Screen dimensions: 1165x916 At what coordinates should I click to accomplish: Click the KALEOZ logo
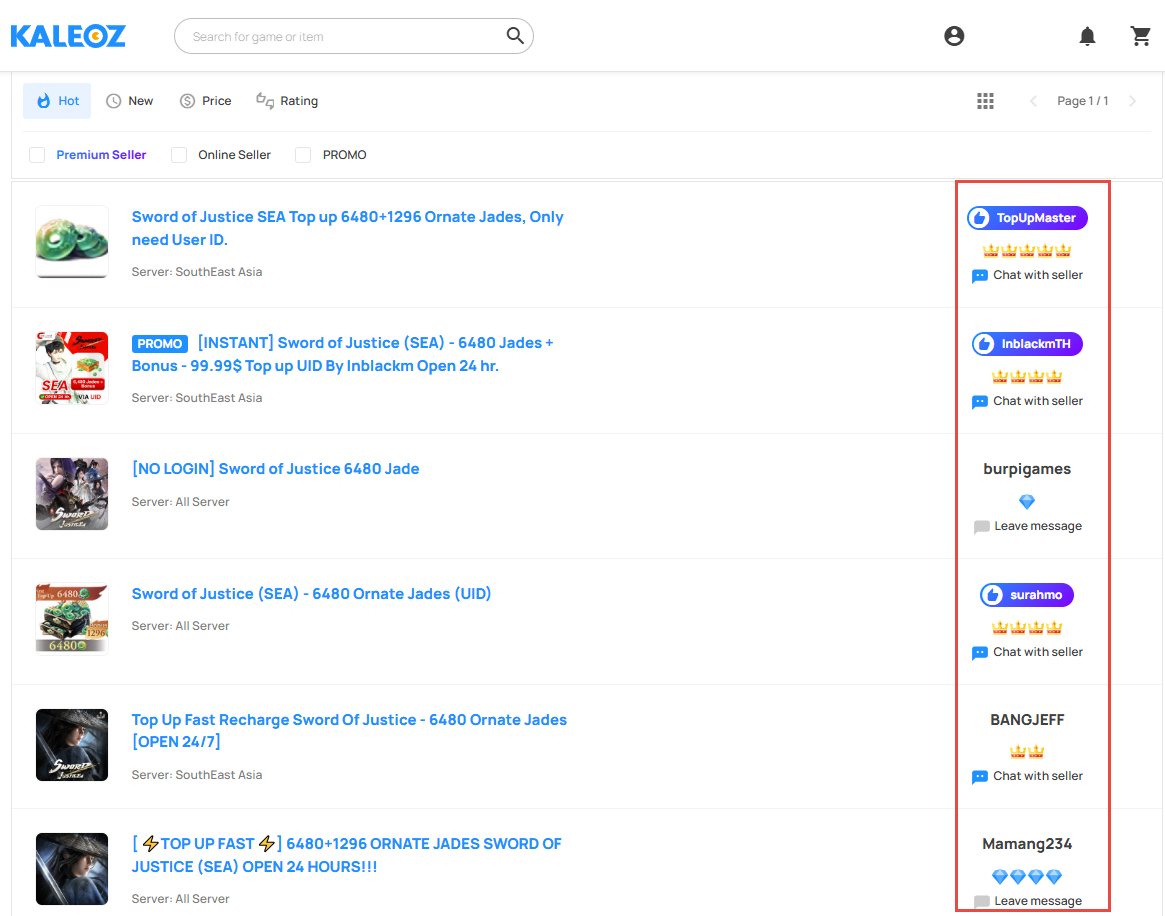[x=68, y=36]
